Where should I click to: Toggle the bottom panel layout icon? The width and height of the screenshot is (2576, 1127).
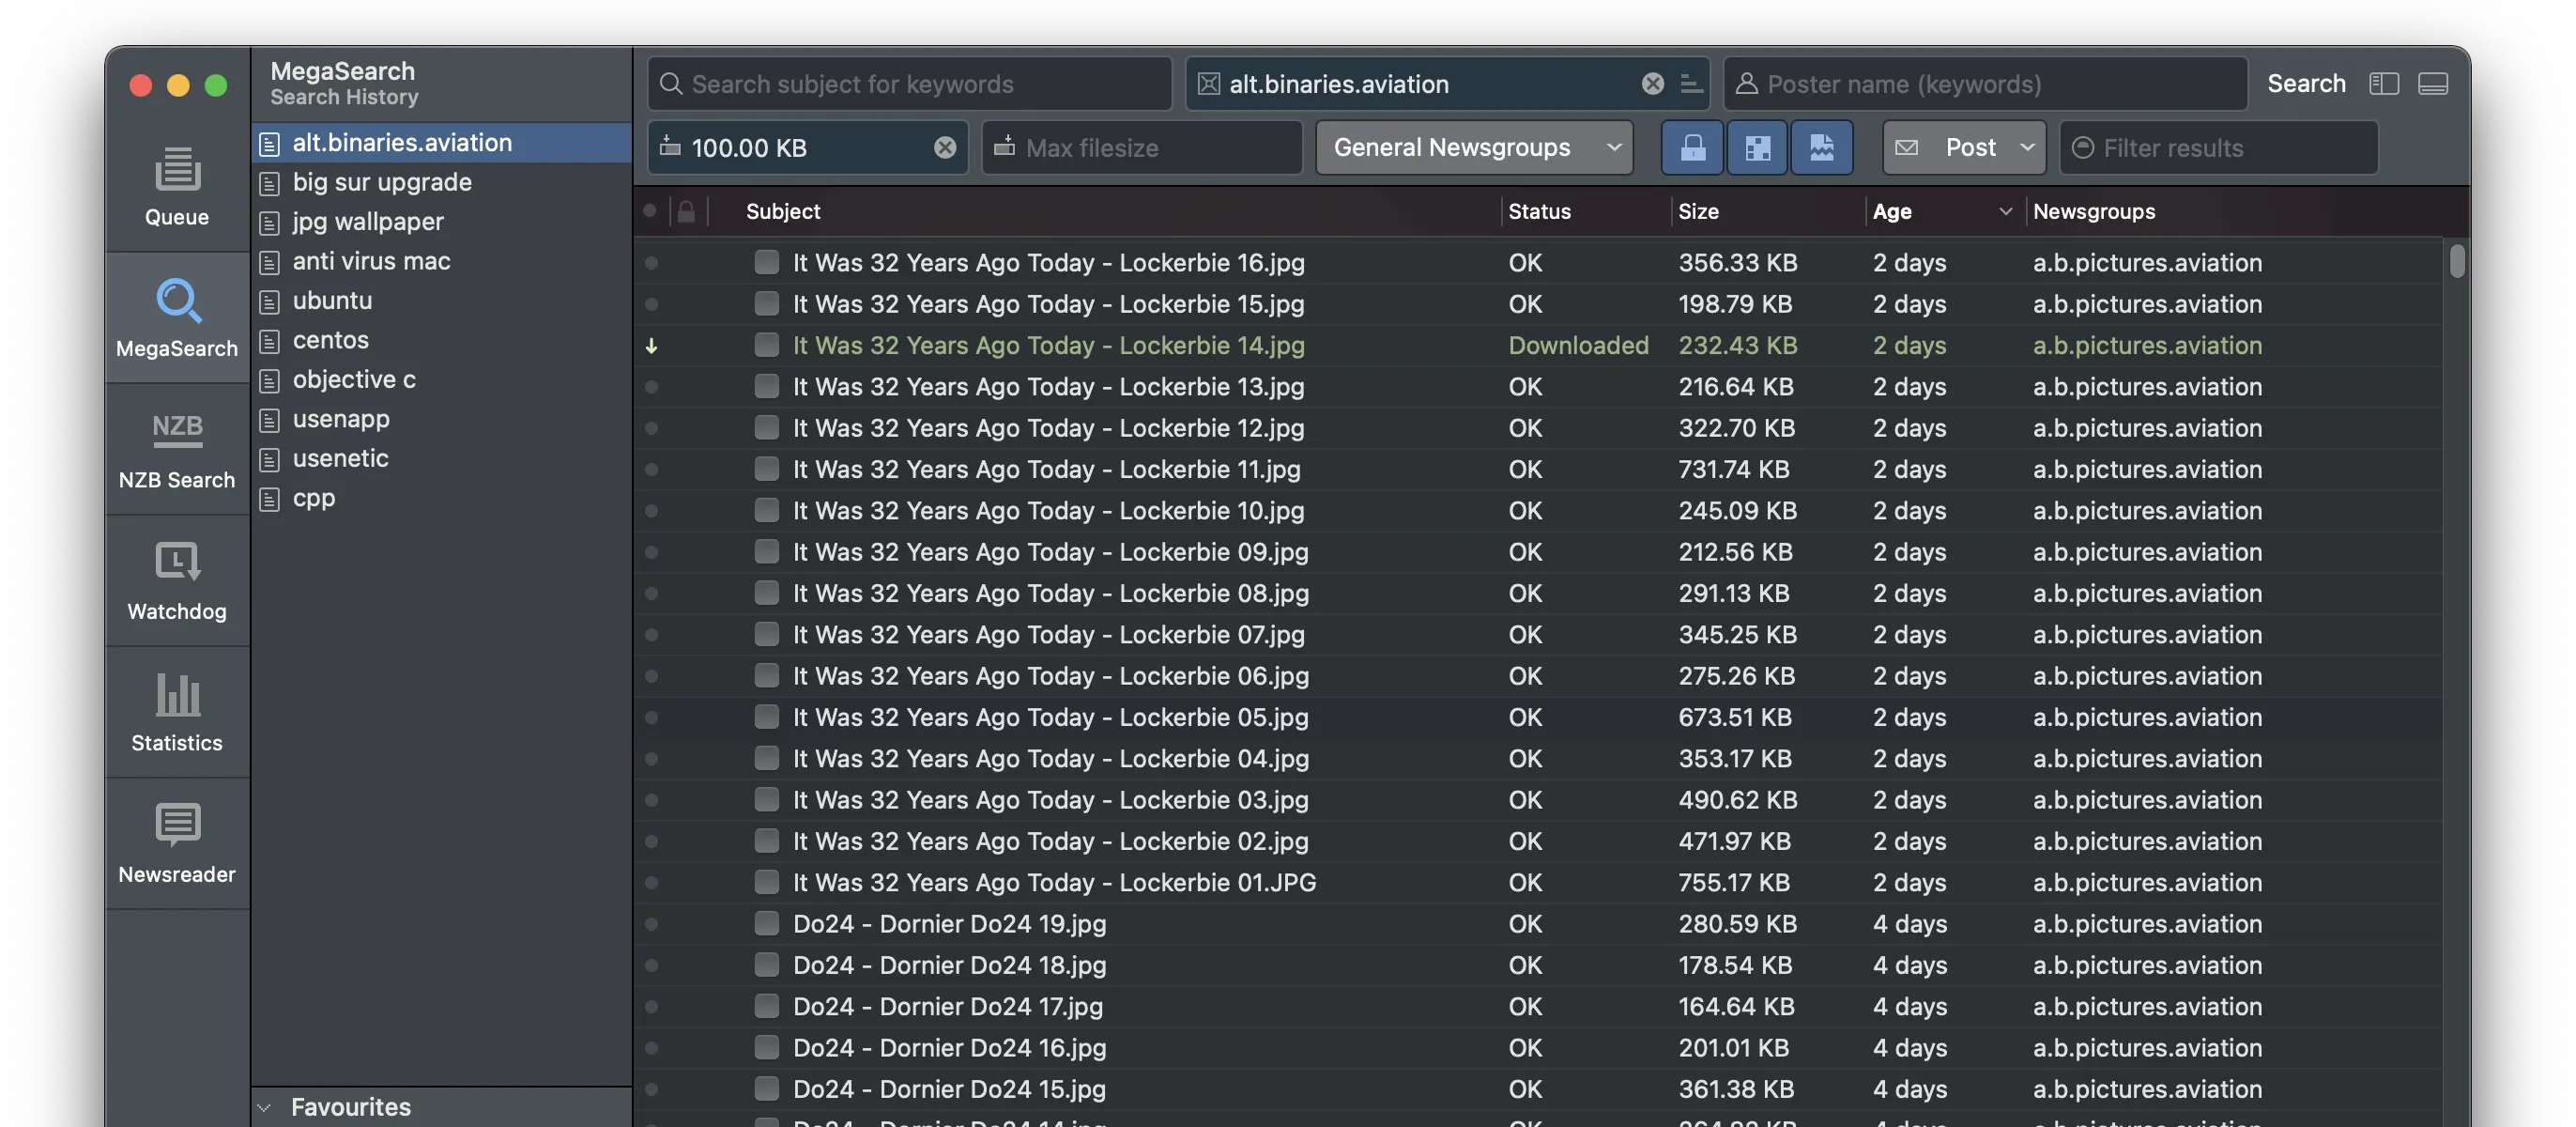(2432, 84)
